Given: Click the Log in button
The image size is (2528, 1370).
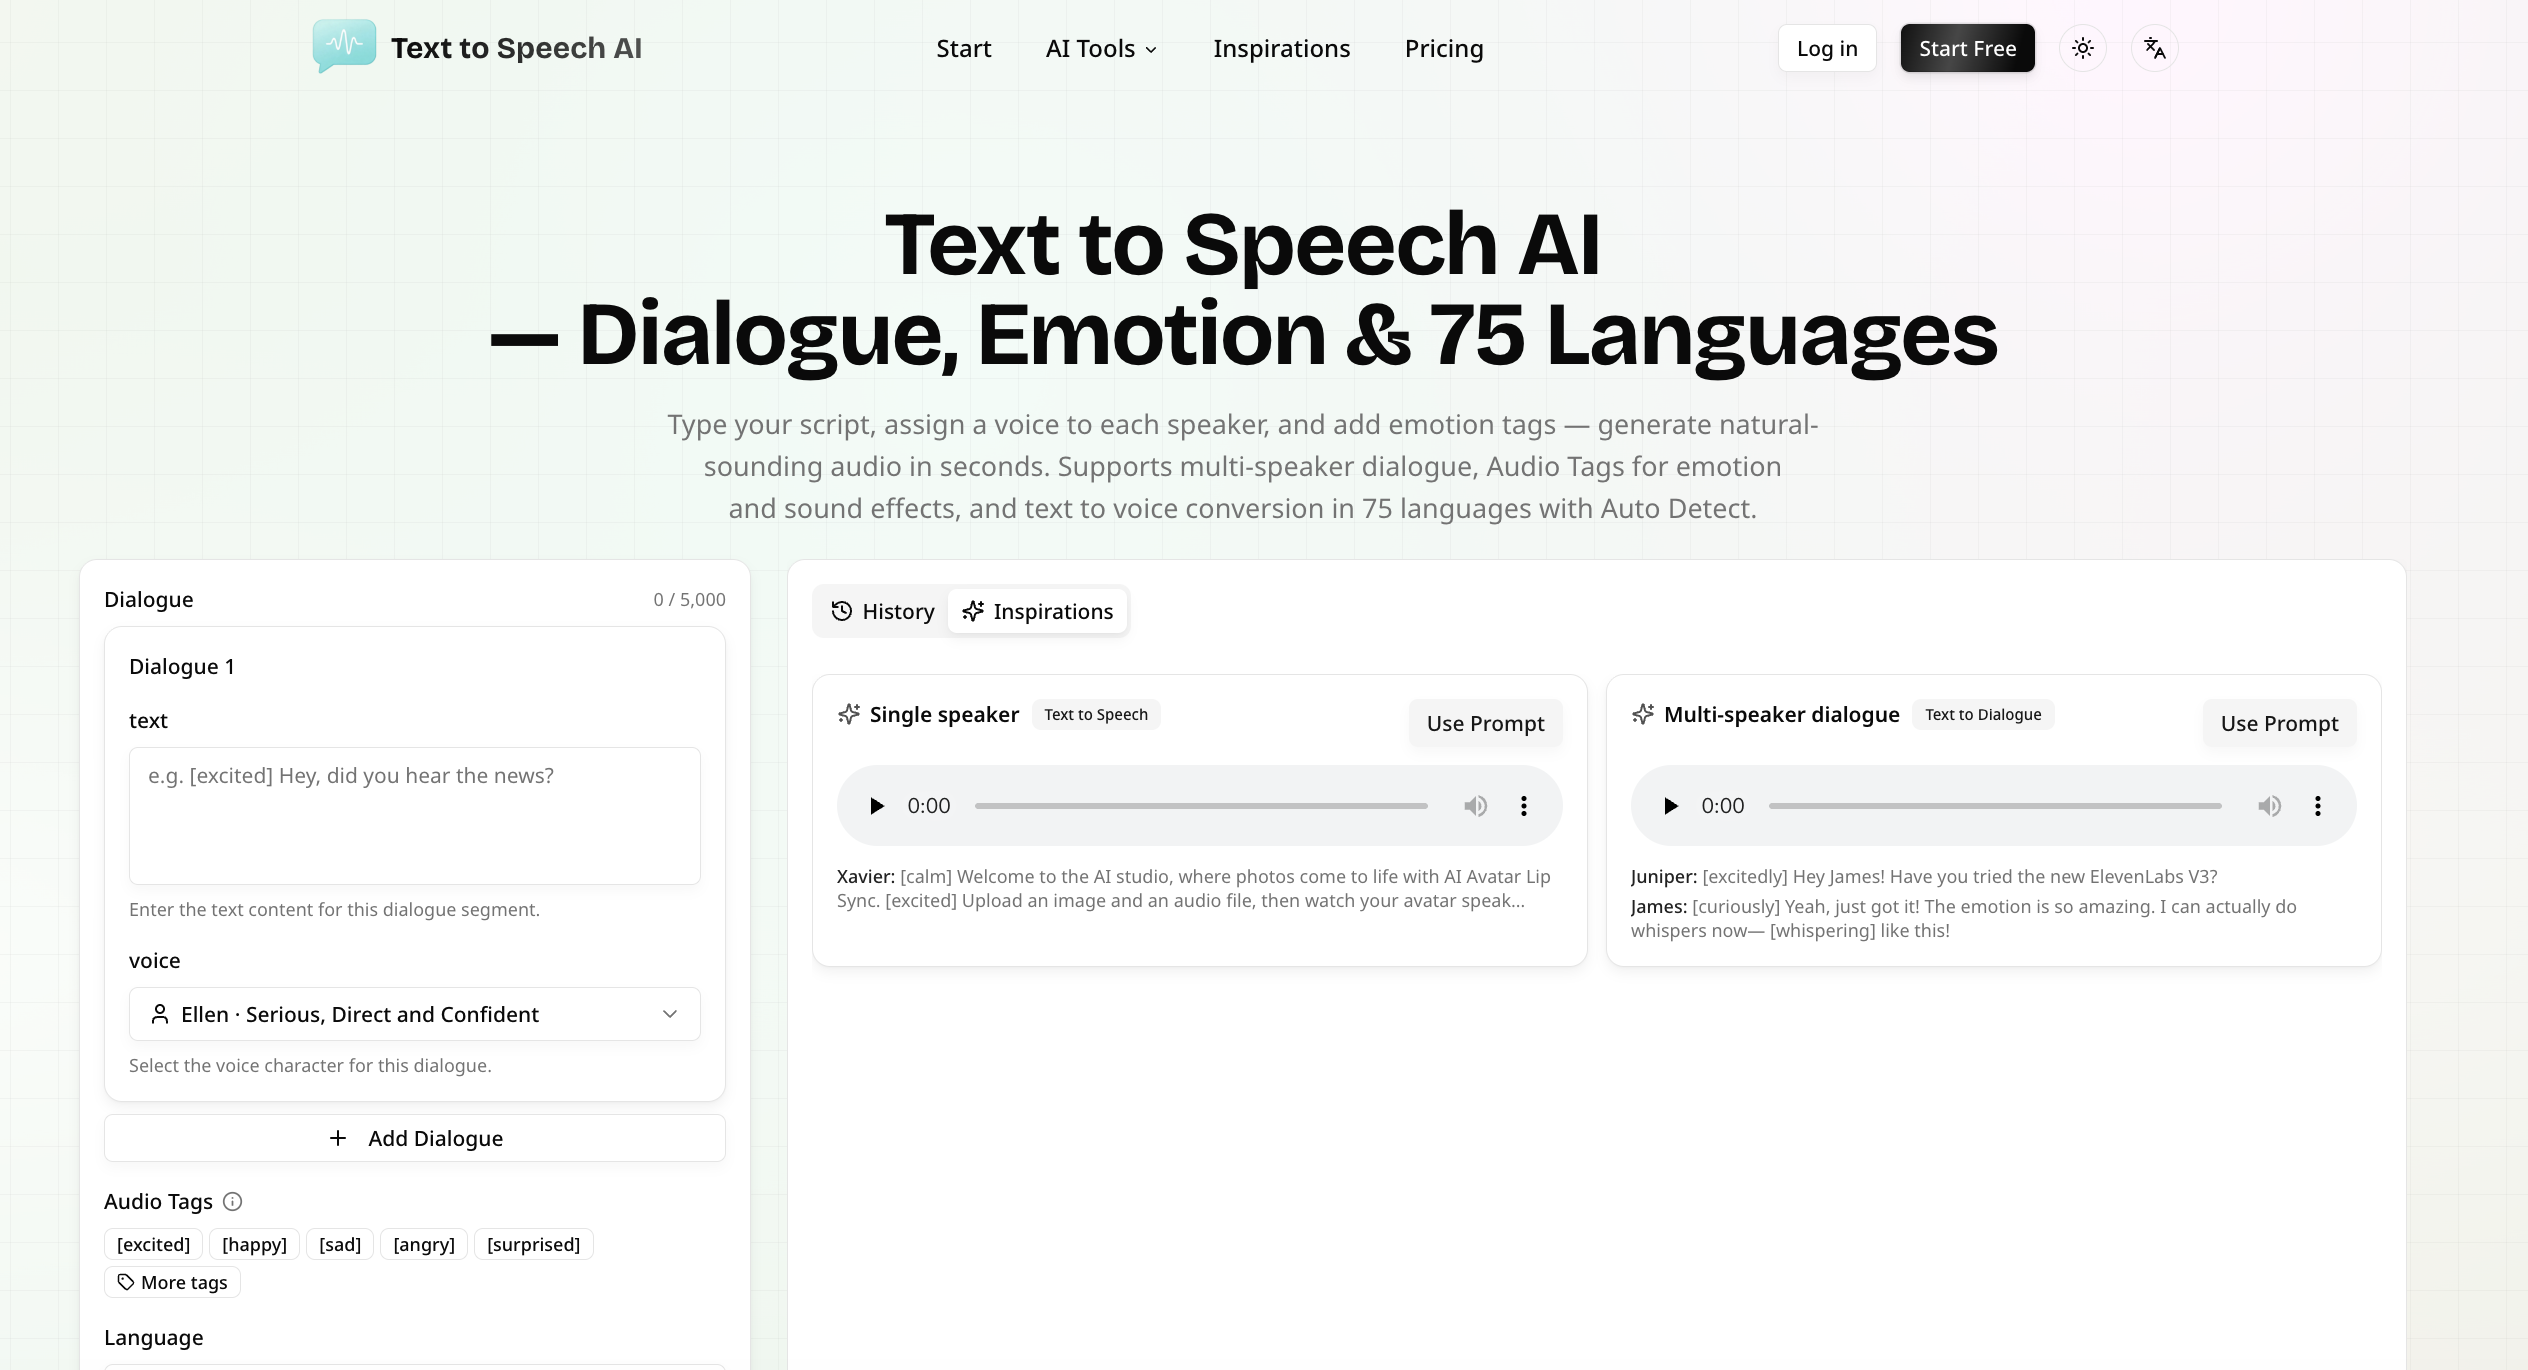Looking at the screenshot, I should point(1827,48).
